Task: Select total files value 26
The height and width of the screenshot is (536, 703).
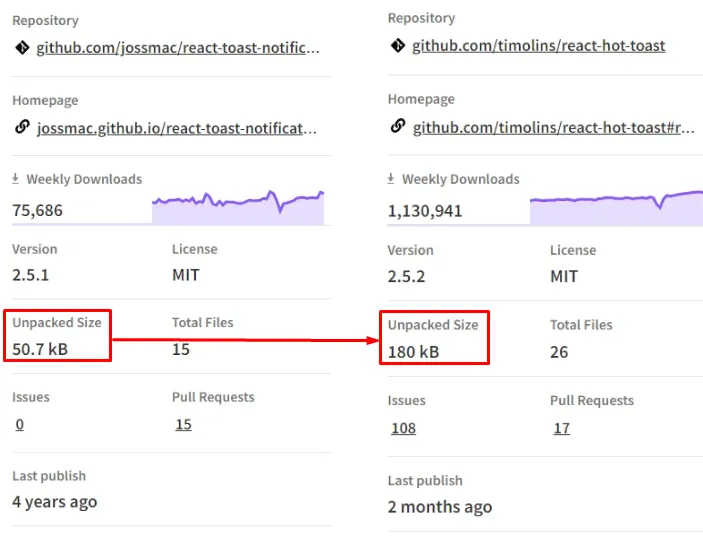Action: [559, 352]
